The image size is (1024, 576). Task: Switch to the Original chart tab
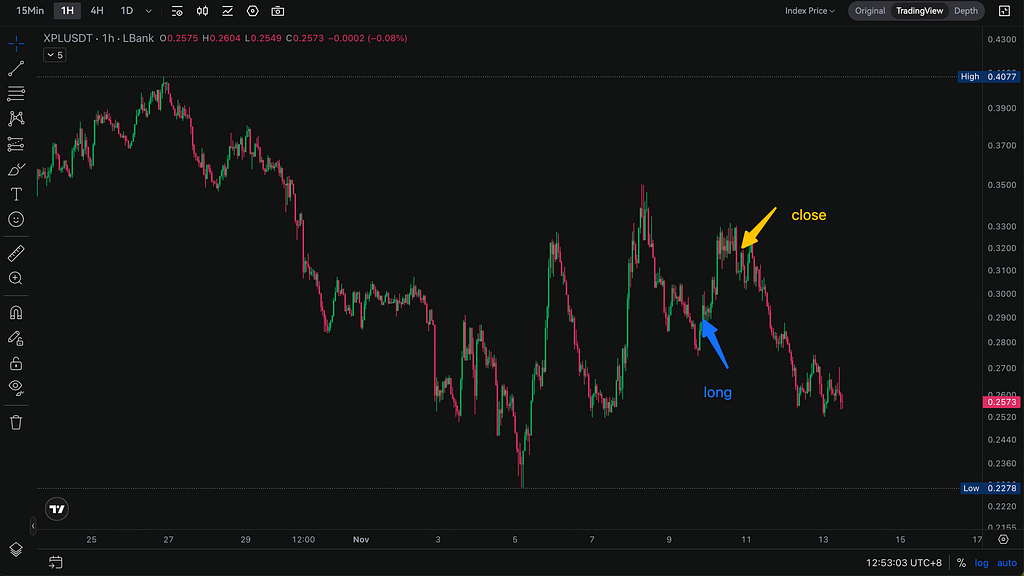coord(870,11)
